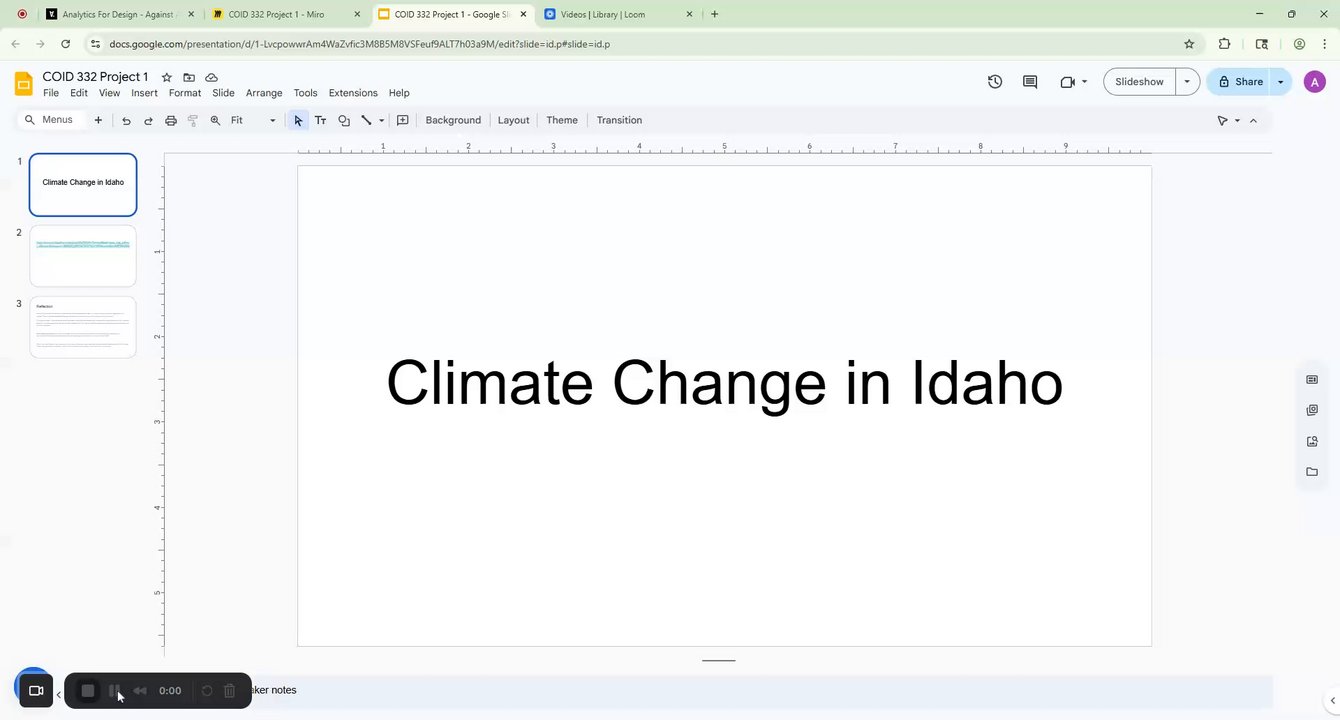Select the Paint format tool
Screen dimensions: 1340x720
pyautogui.click(x=193, y=120)
